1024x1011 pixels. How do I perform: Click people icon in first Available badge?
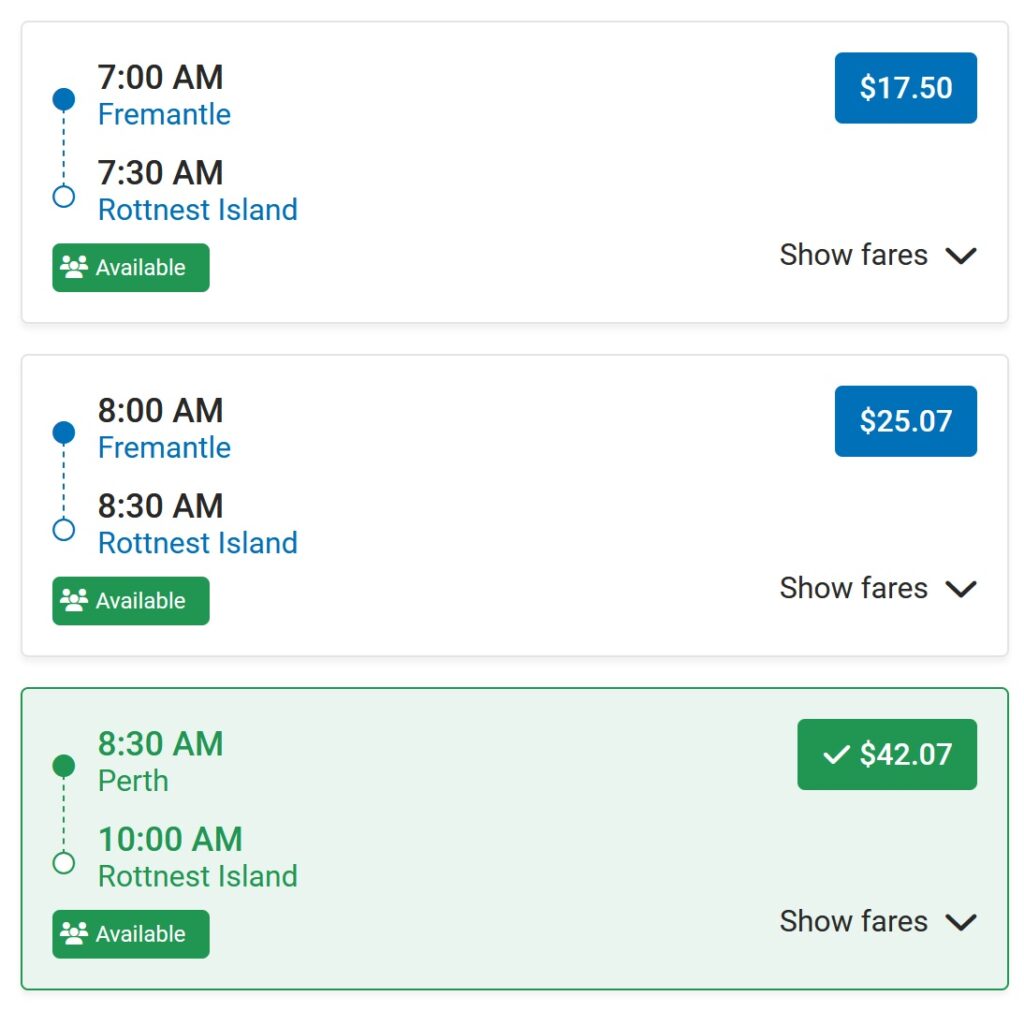click(x=74, y=267)
